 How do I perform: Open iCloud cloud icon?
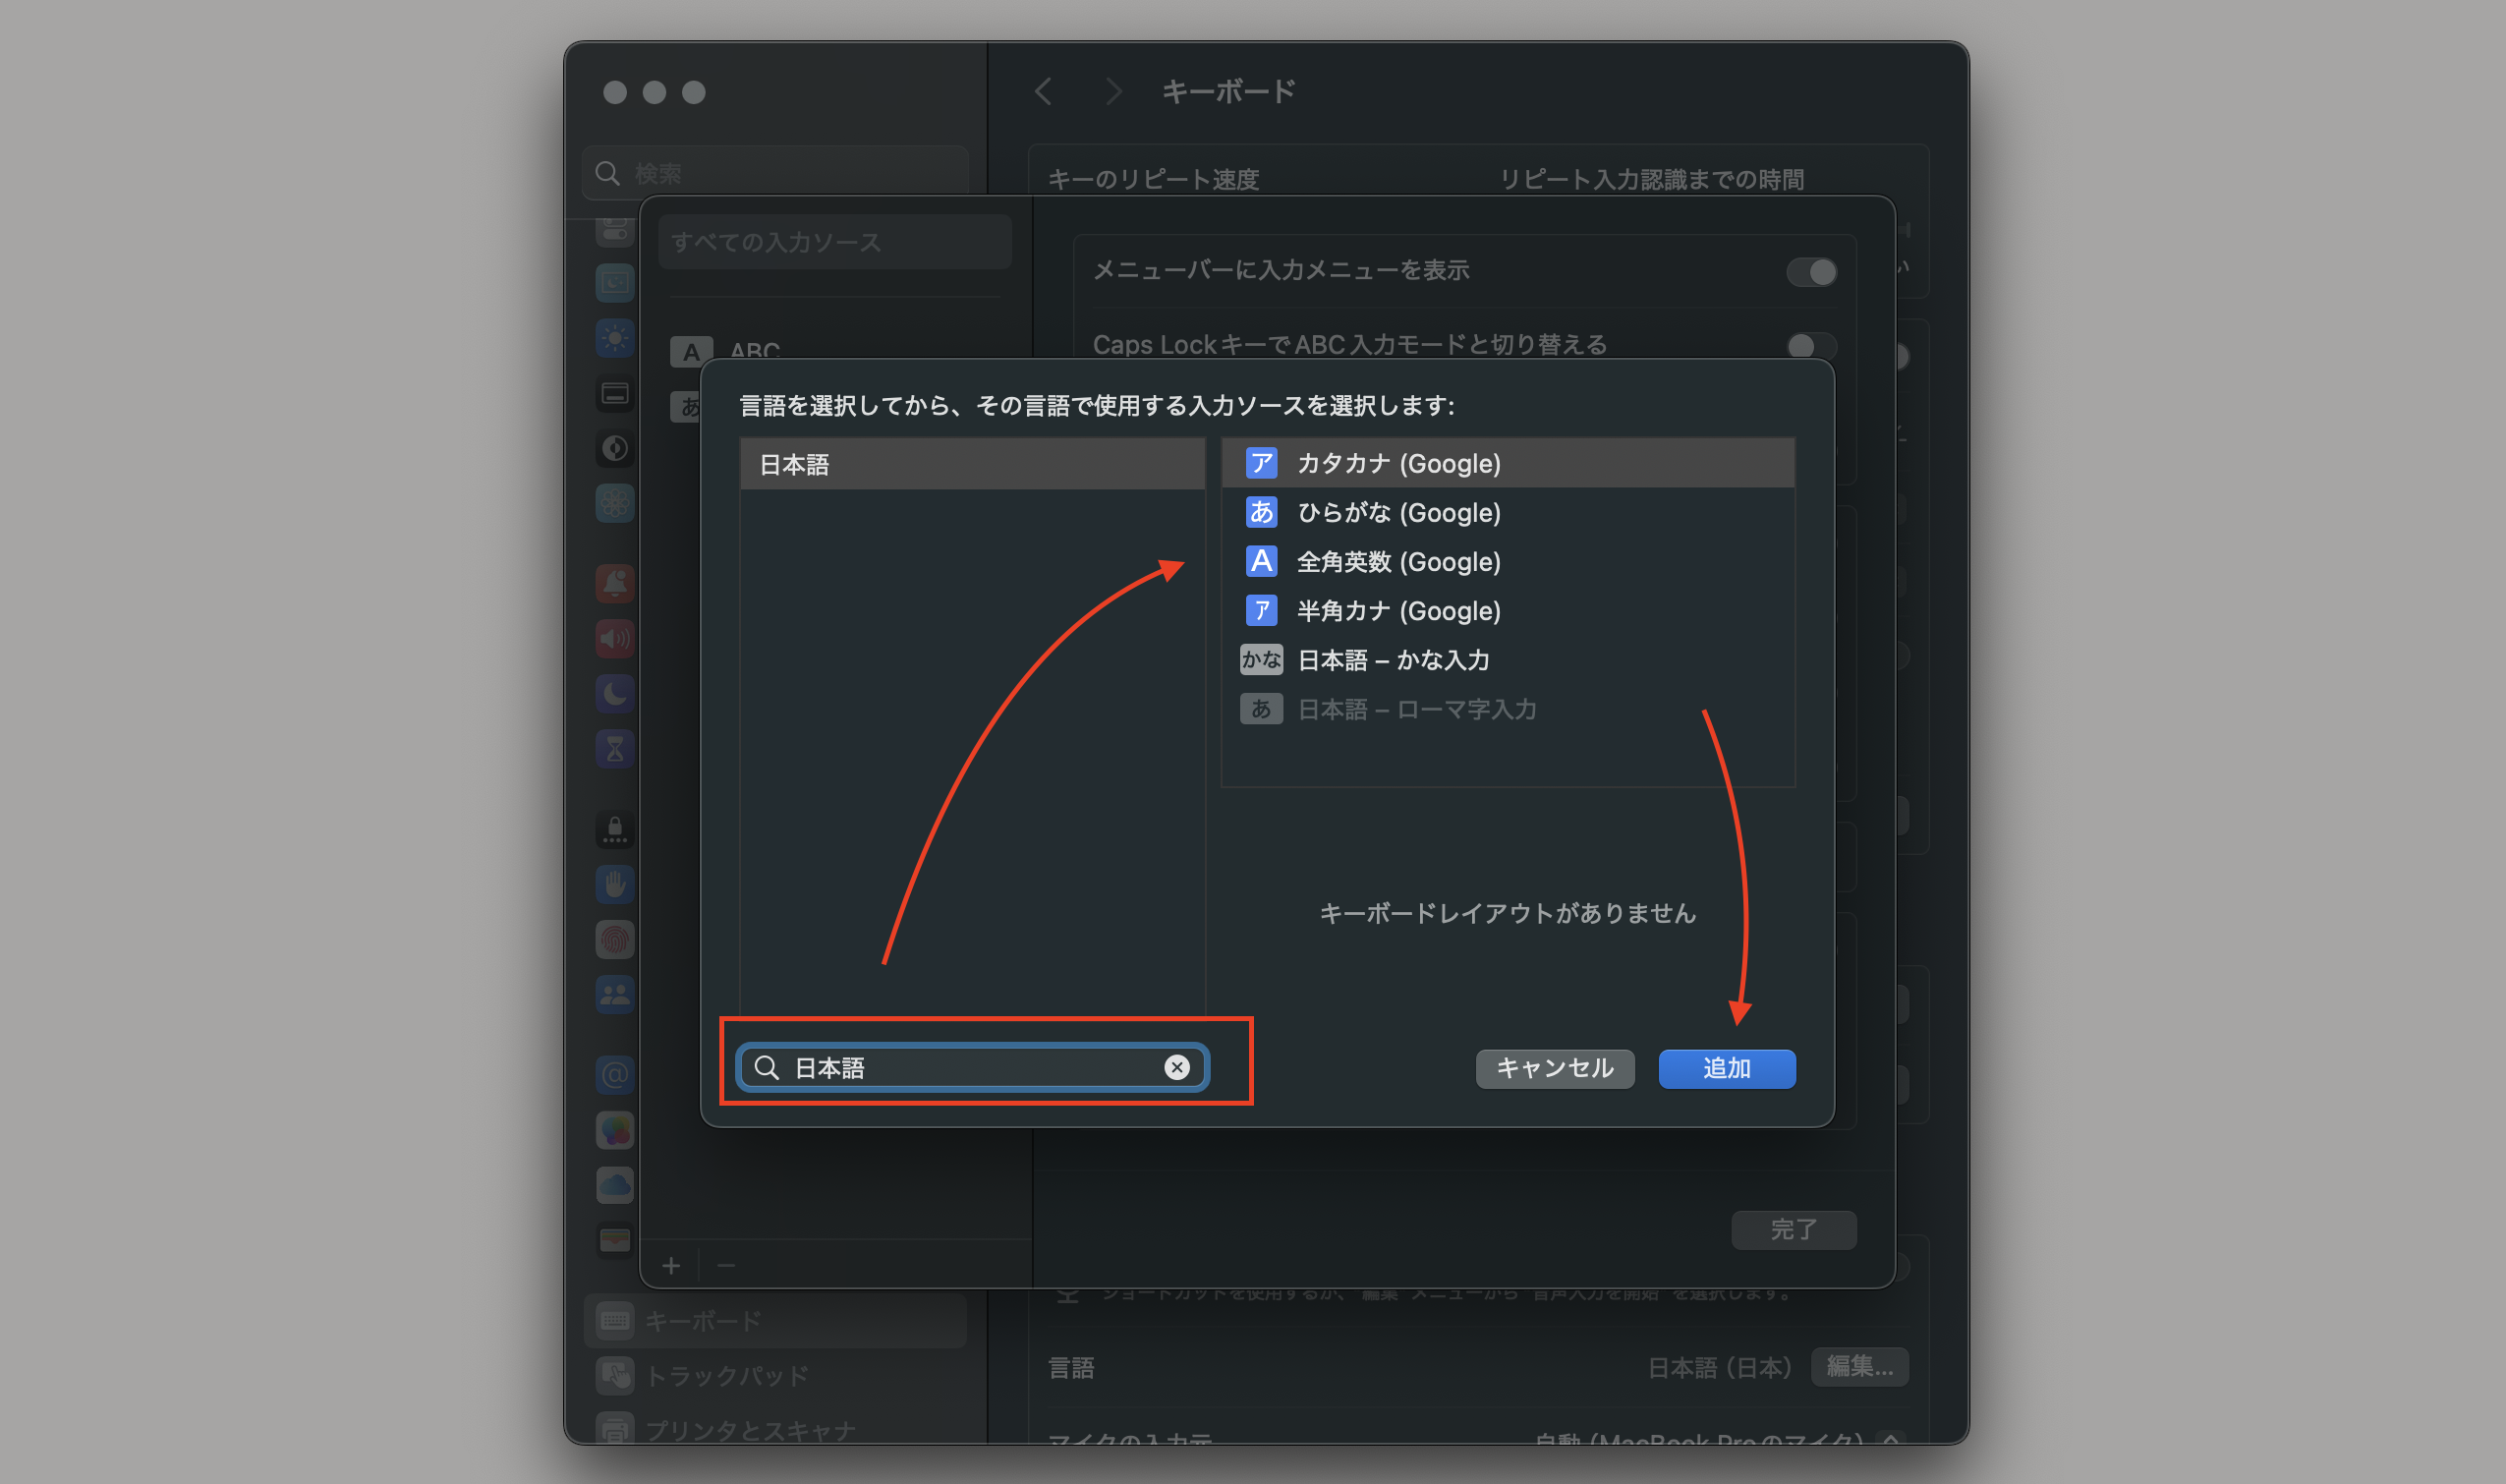coord(615,1185)
